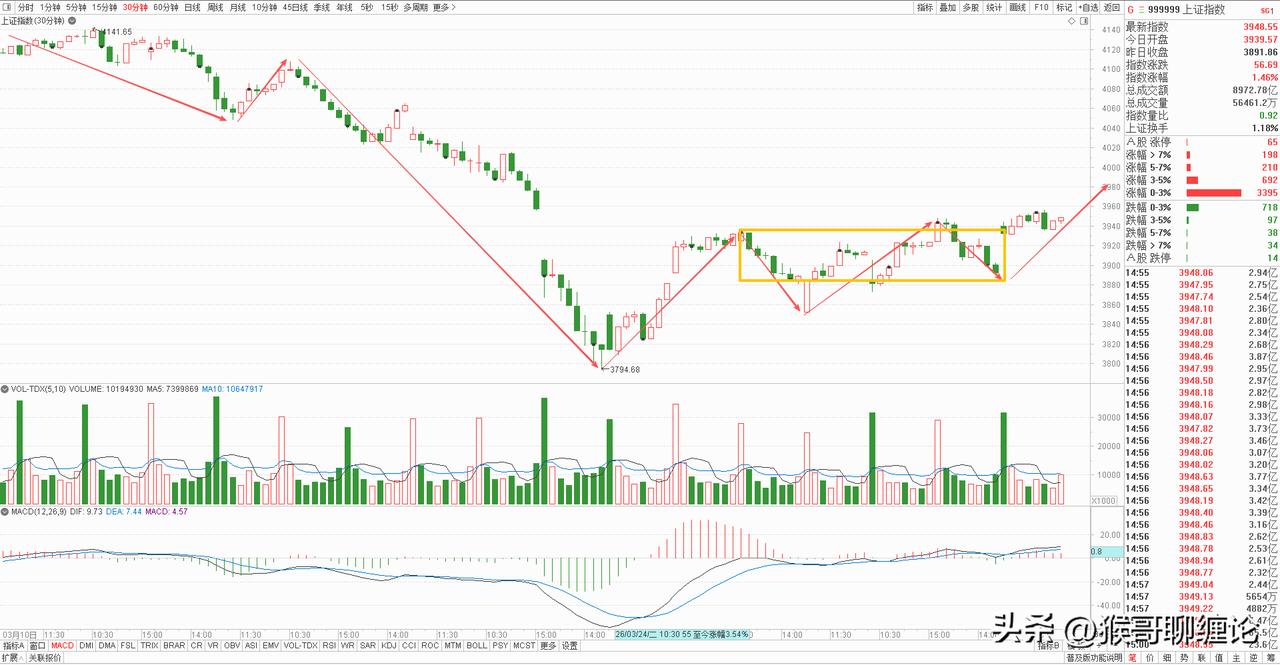The image size is (1280, 665).
Task: Open 多周期 multi-period view
Action: (415, 7)
